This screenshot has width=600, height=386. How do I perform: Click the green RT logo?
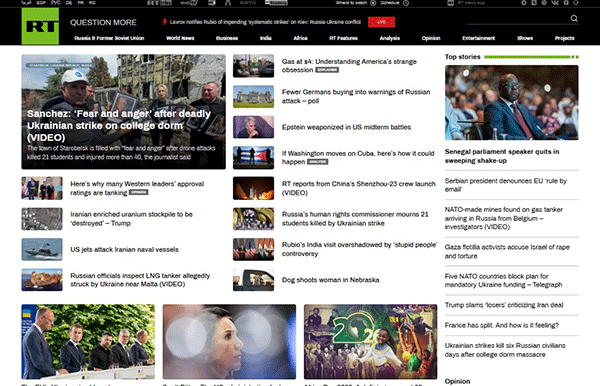[40, 26]
